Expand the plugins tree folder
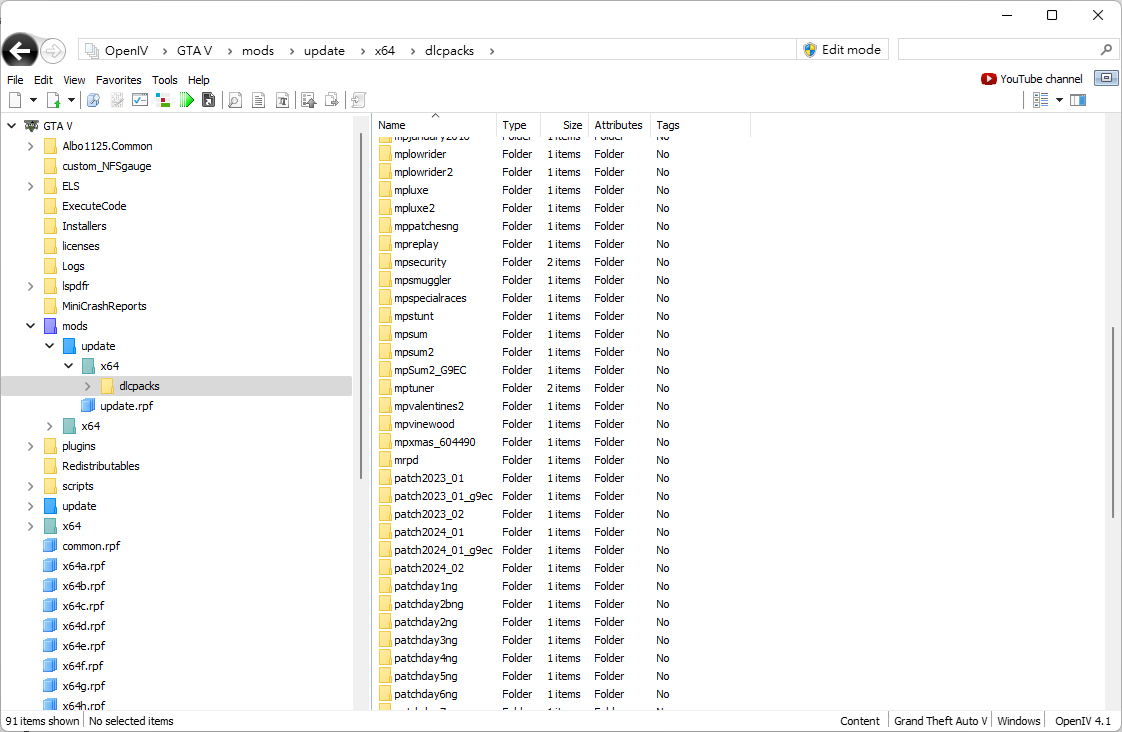The width and height of the screenshot is (1122, 732). 30,446
